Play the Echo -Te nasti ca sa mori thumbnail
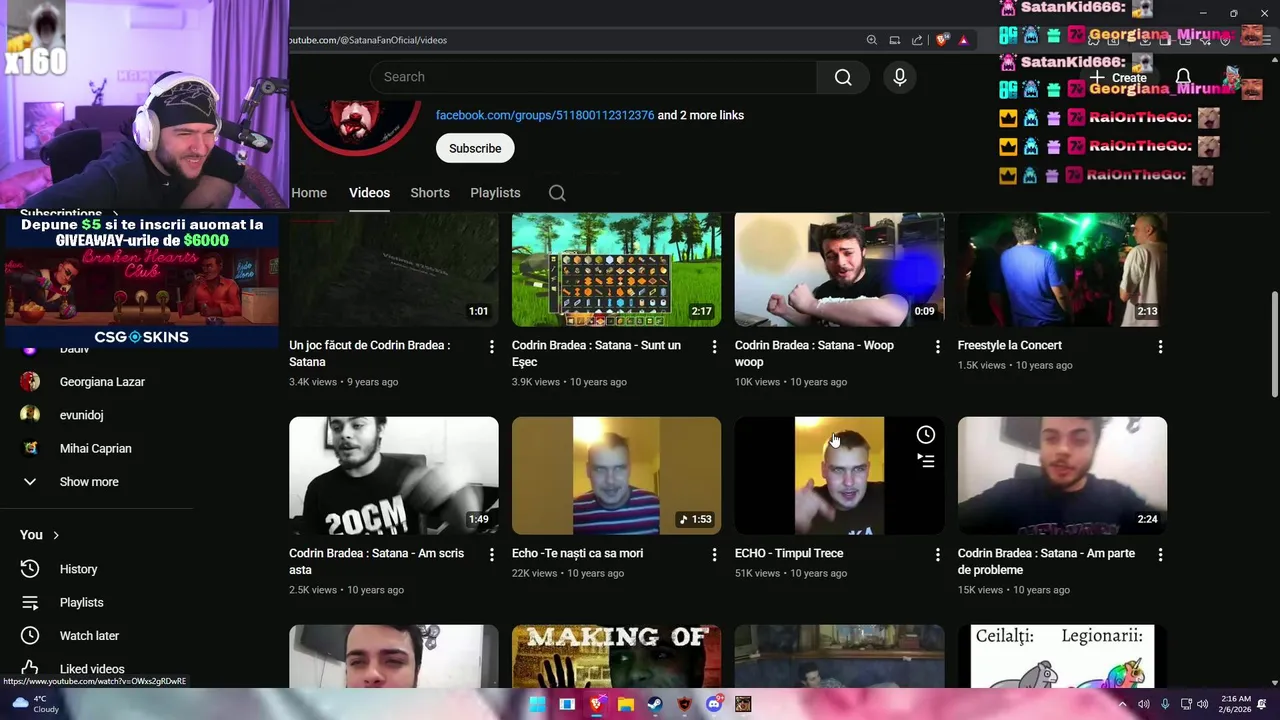Viewport: 1280px width, 720px height. [617, 476]
